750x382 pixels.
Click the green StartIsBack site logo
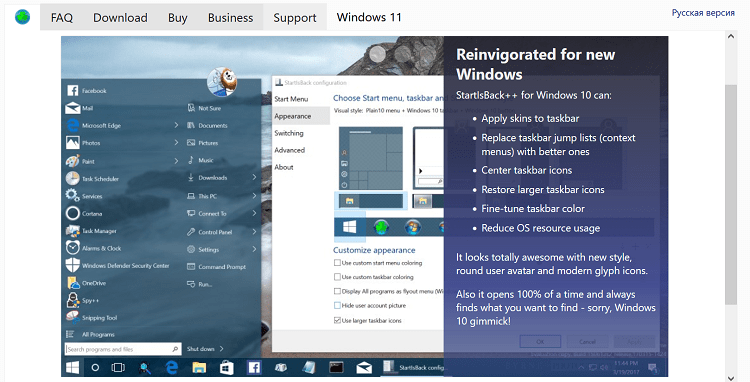tap(22, 17)
